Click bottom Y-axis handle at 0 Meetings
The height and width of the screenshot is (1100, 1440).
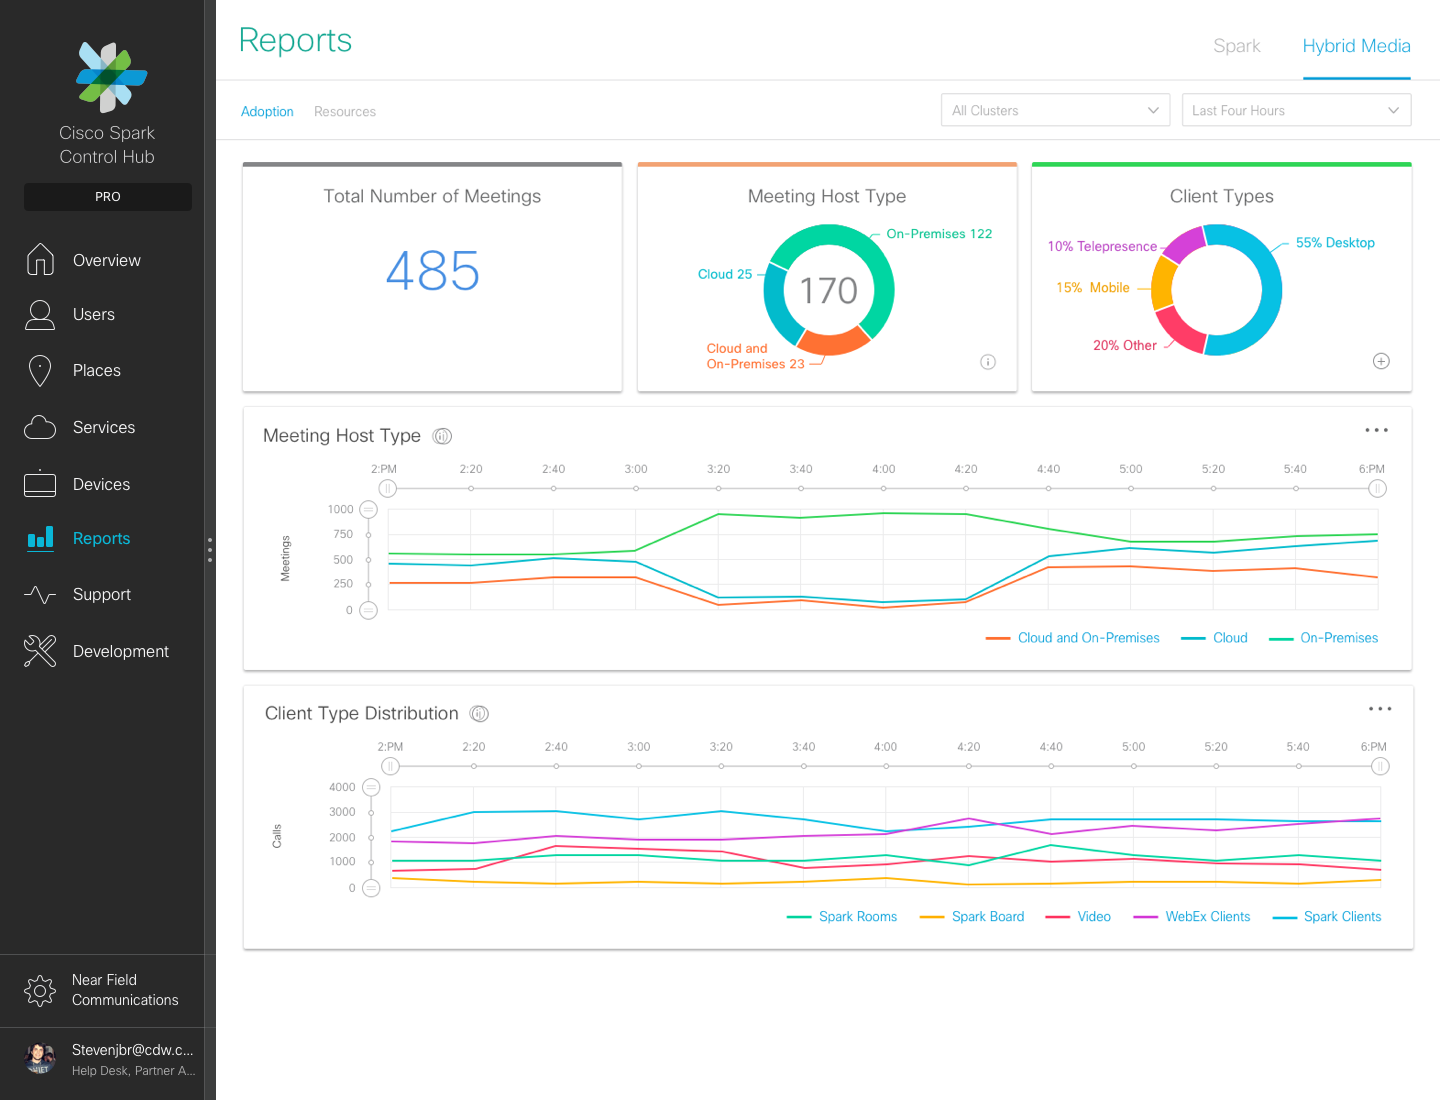(x=368, y=610)
